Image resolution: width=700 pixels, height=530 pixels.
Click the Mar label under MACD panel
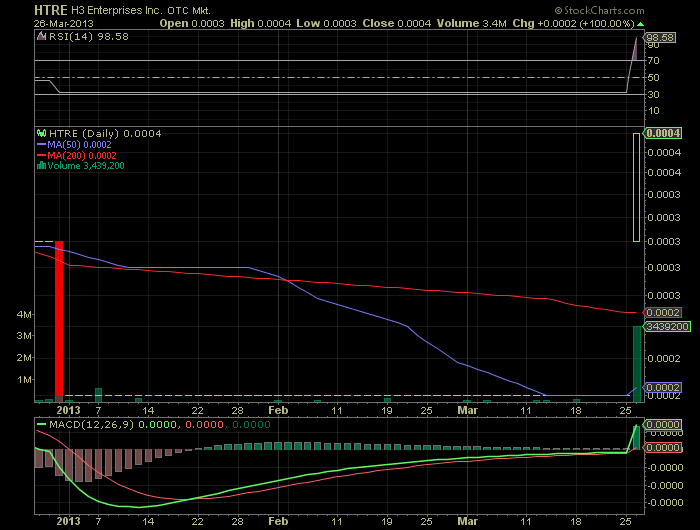coord(467,521)
